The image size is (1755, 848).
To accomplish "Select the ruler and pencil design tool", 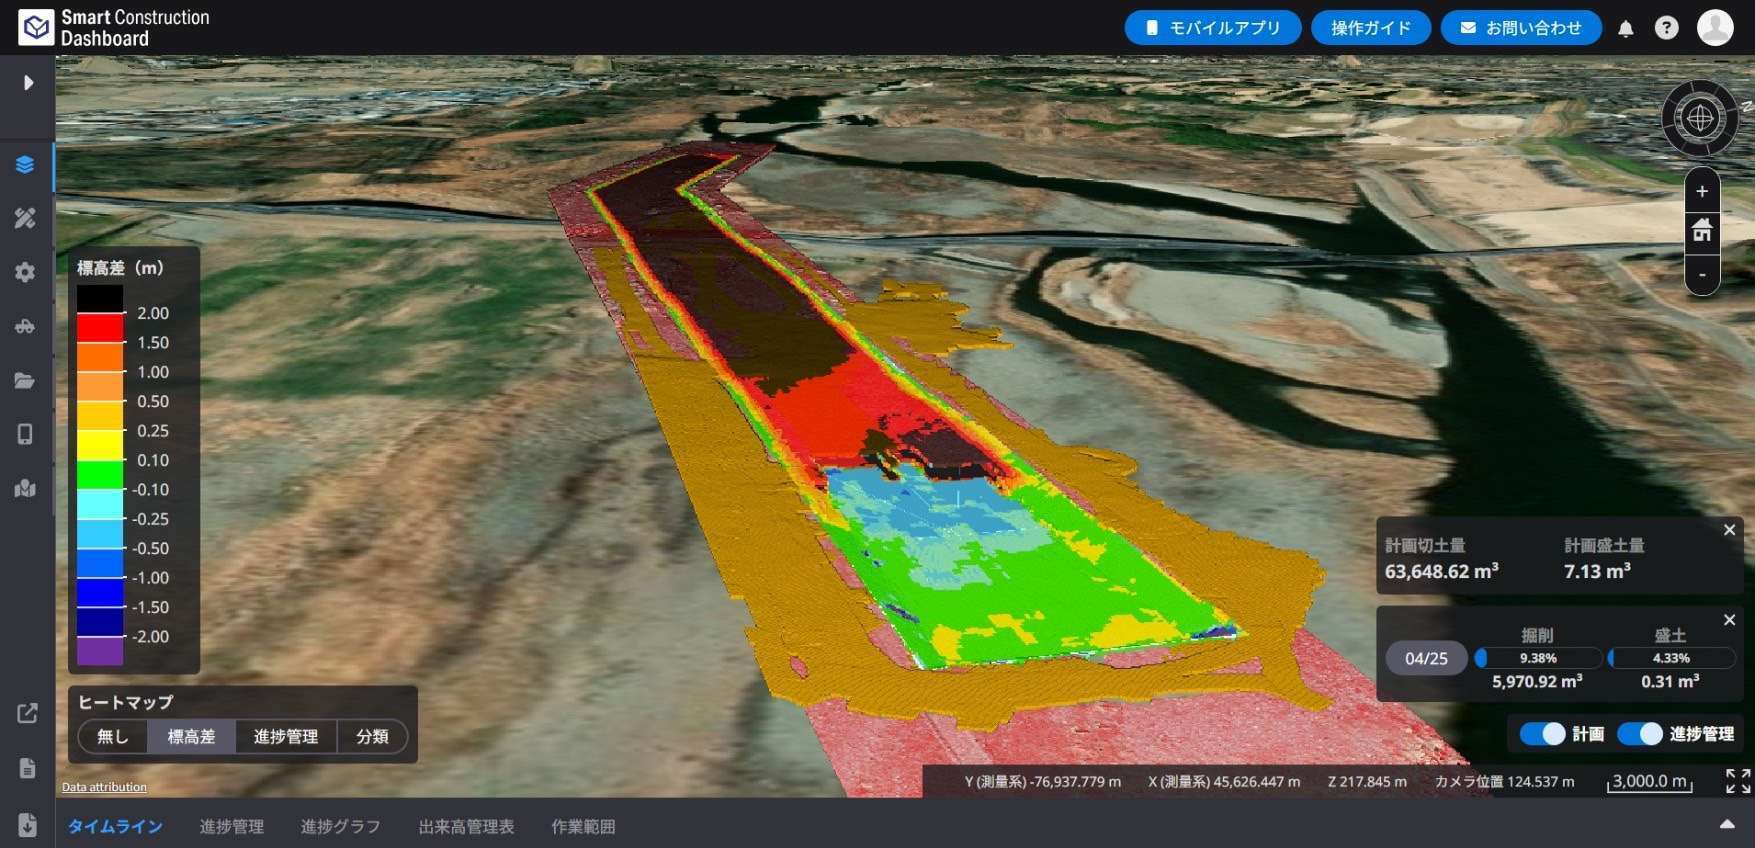I will [25, 218].
